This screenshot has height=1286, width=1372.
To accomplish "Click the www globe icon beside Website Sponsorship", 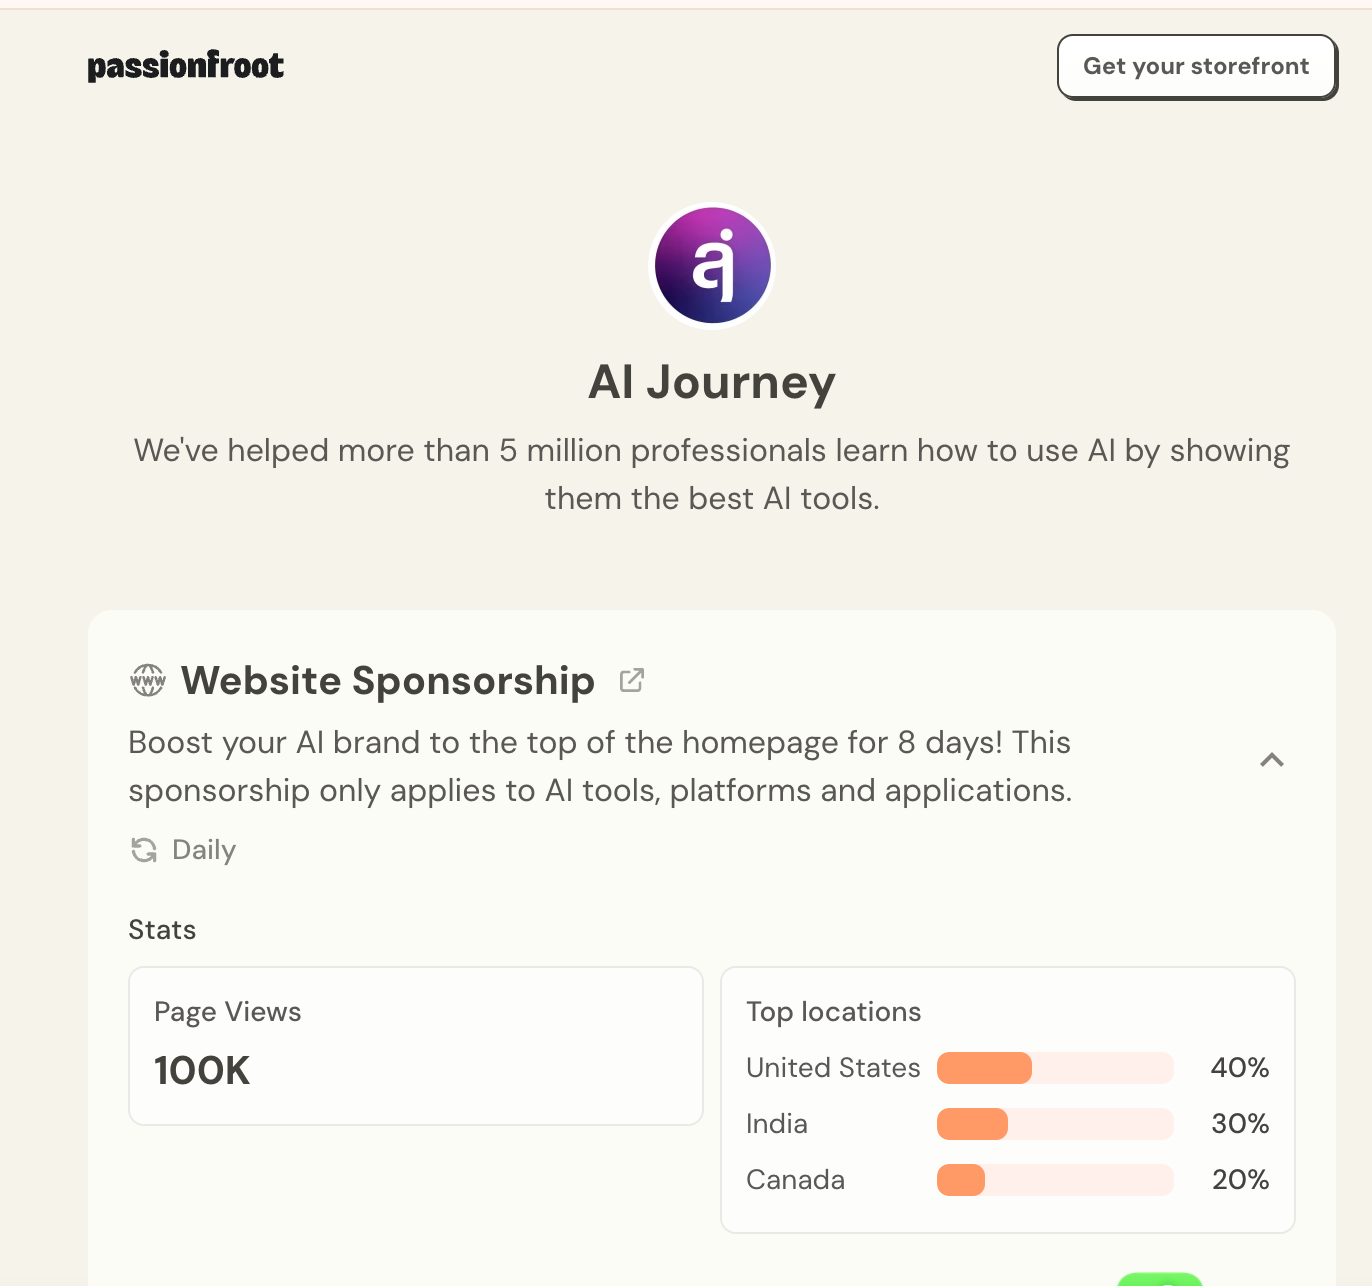I will point(148,681).
